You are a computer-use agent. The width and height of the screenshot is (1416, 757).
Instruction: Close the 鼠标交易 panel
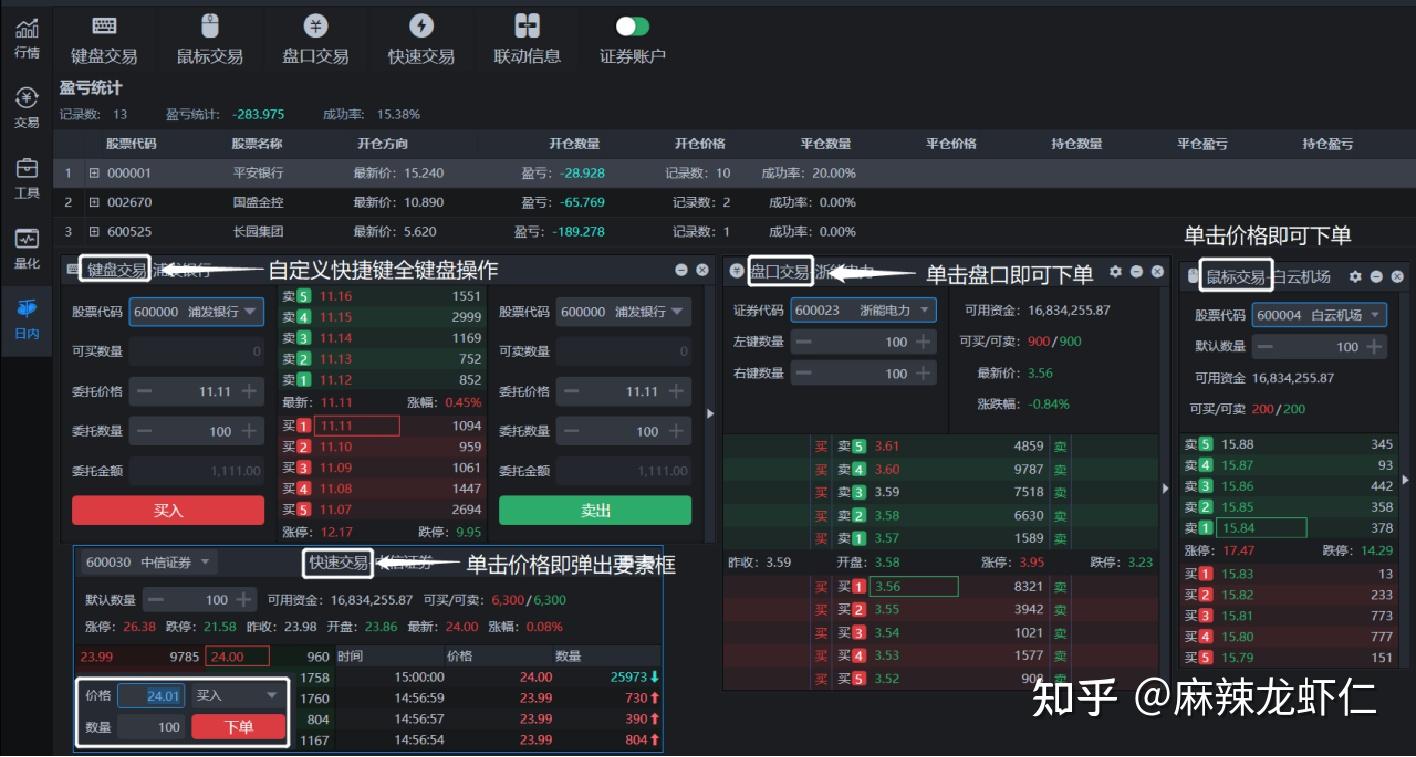click(x=1398, y=277)
